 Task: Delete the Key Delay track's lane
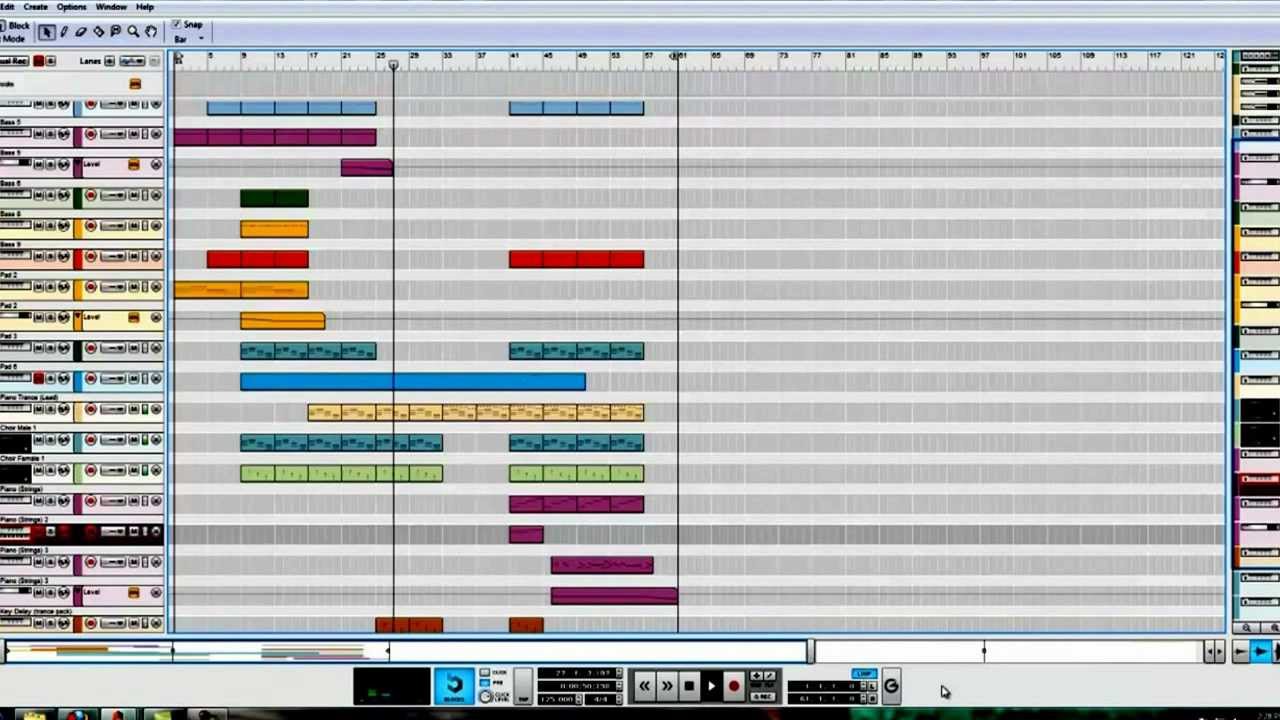click(156, 624)
